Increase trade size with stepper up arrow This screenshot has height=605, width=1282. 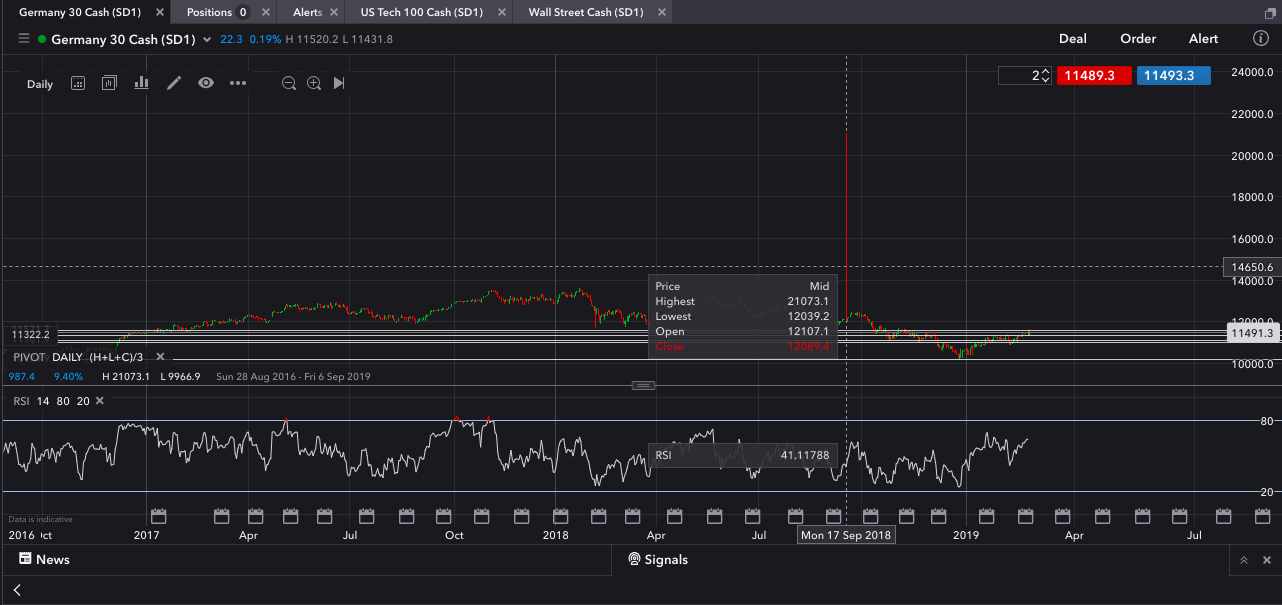(1045, 71)
